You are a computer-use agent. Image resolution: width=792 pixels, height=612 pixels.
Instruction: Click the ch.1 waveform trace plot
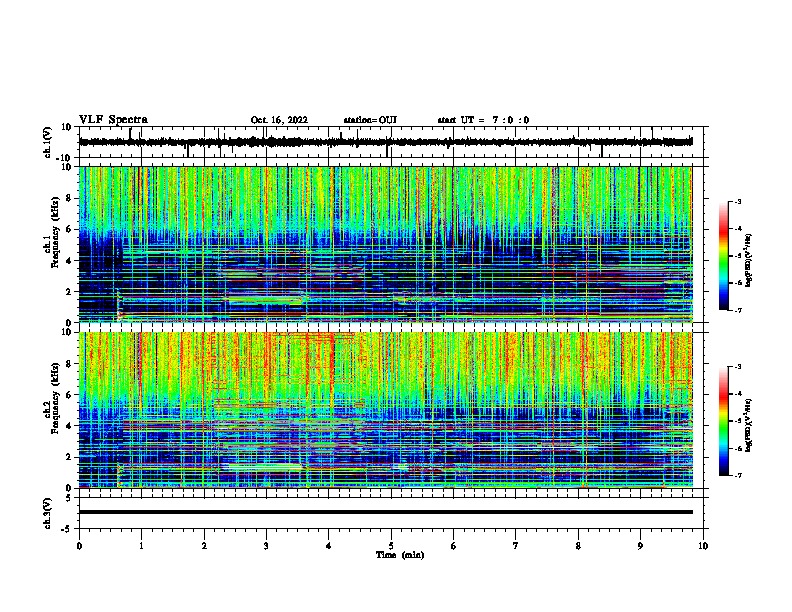385,142
